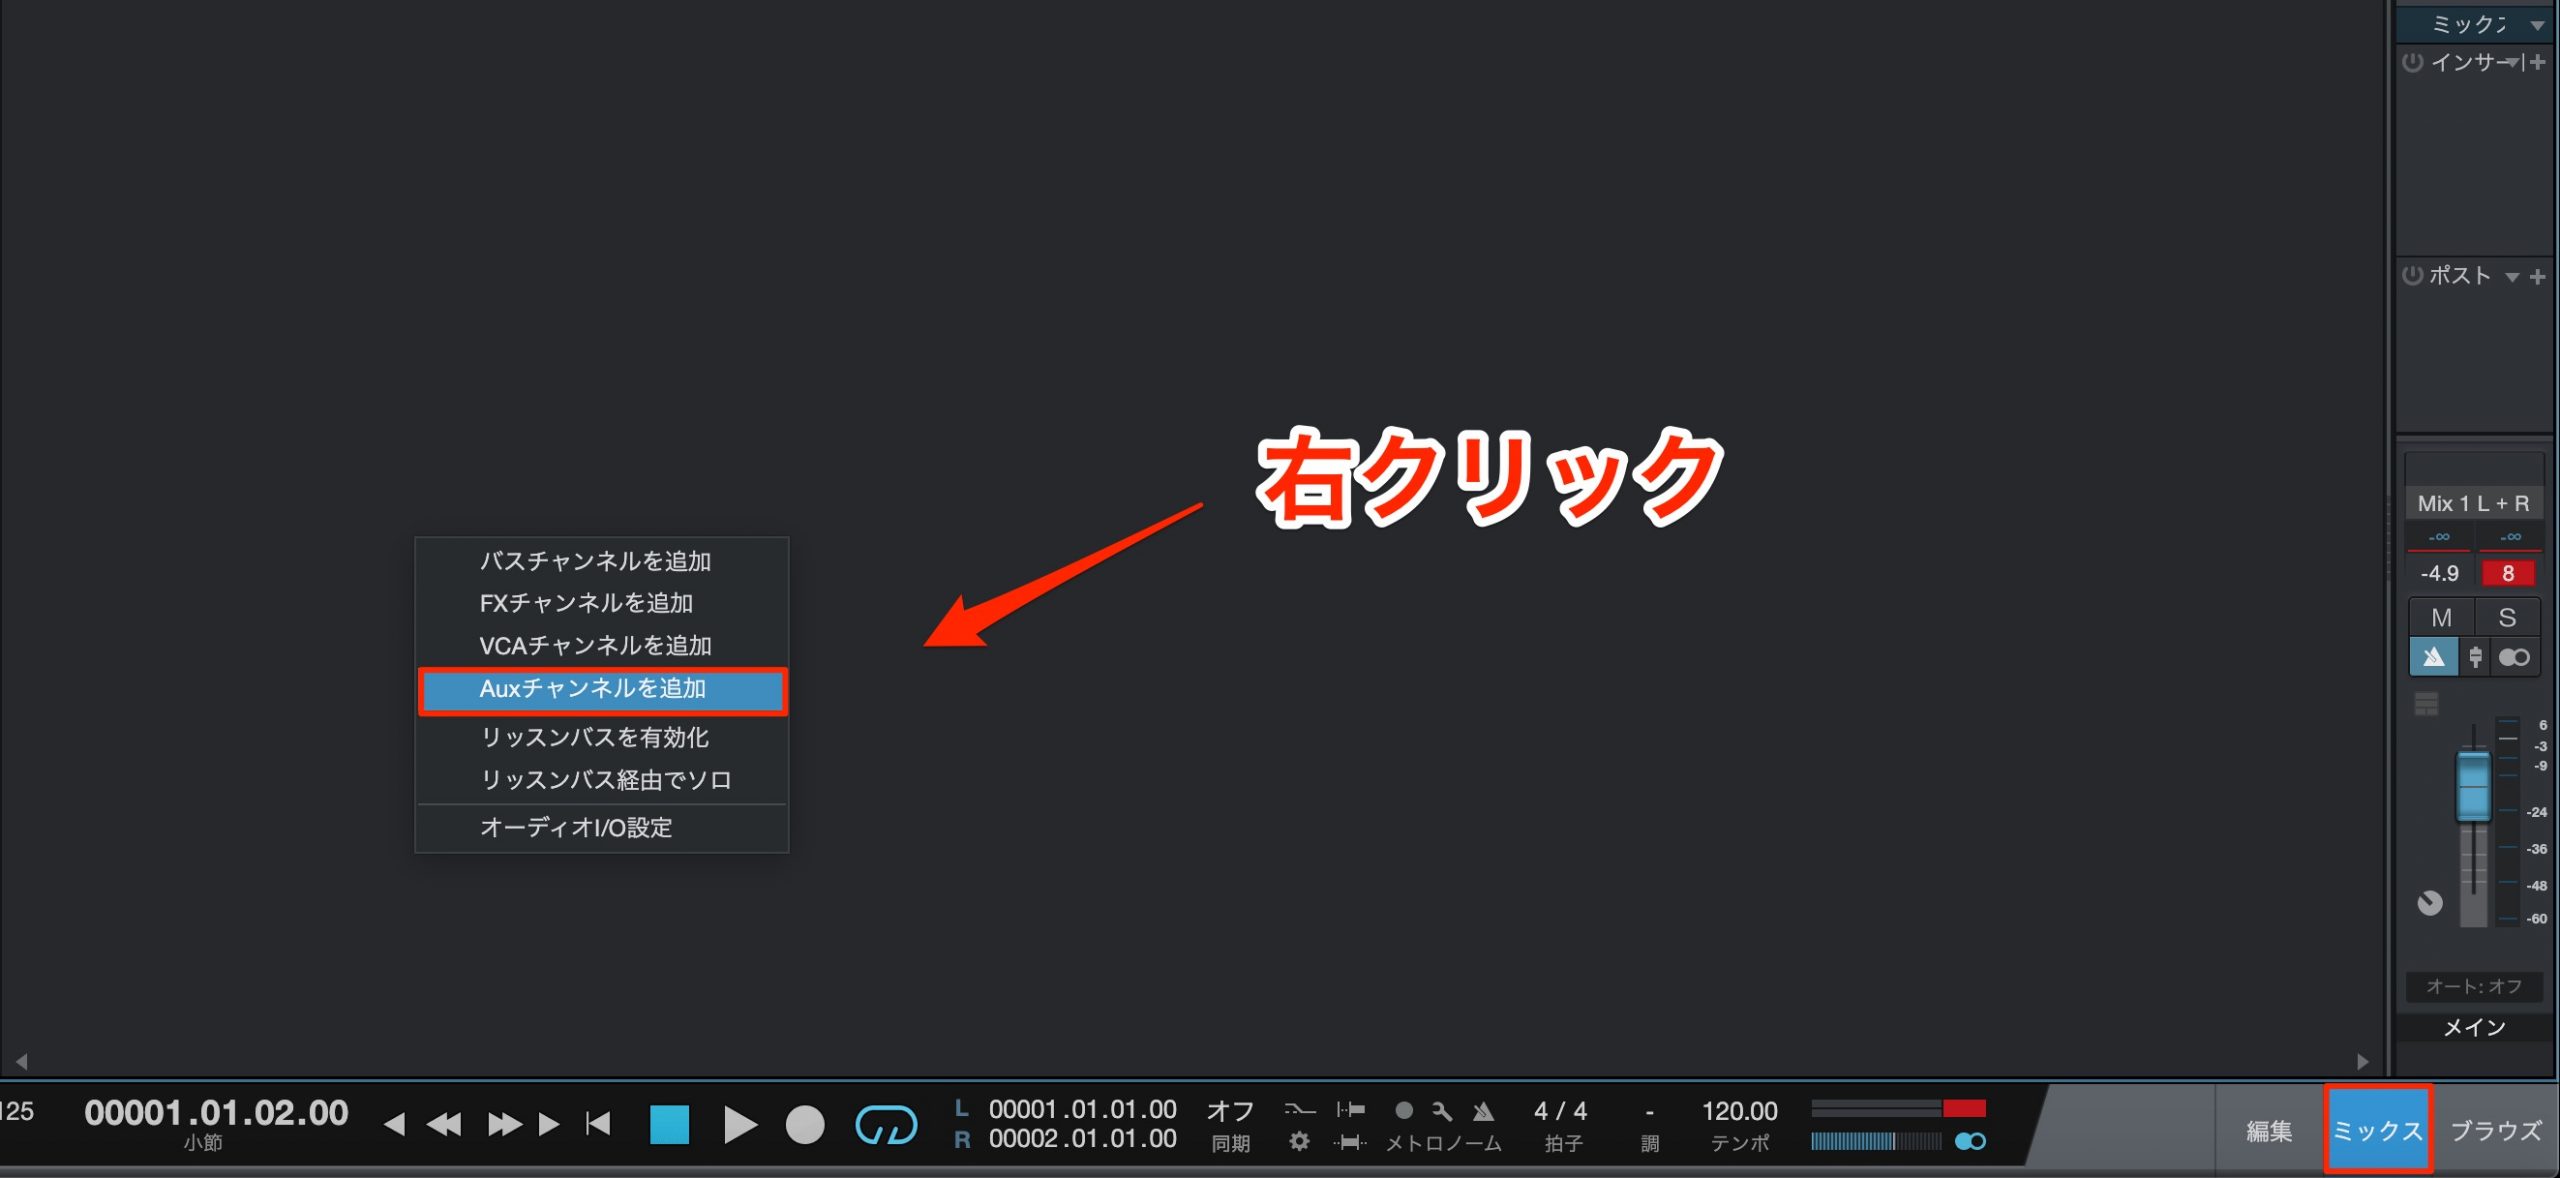The image size is (2560, 1178).
Task: Toggle the metronome click in the transport bar
Action: pos(1483,1111)
